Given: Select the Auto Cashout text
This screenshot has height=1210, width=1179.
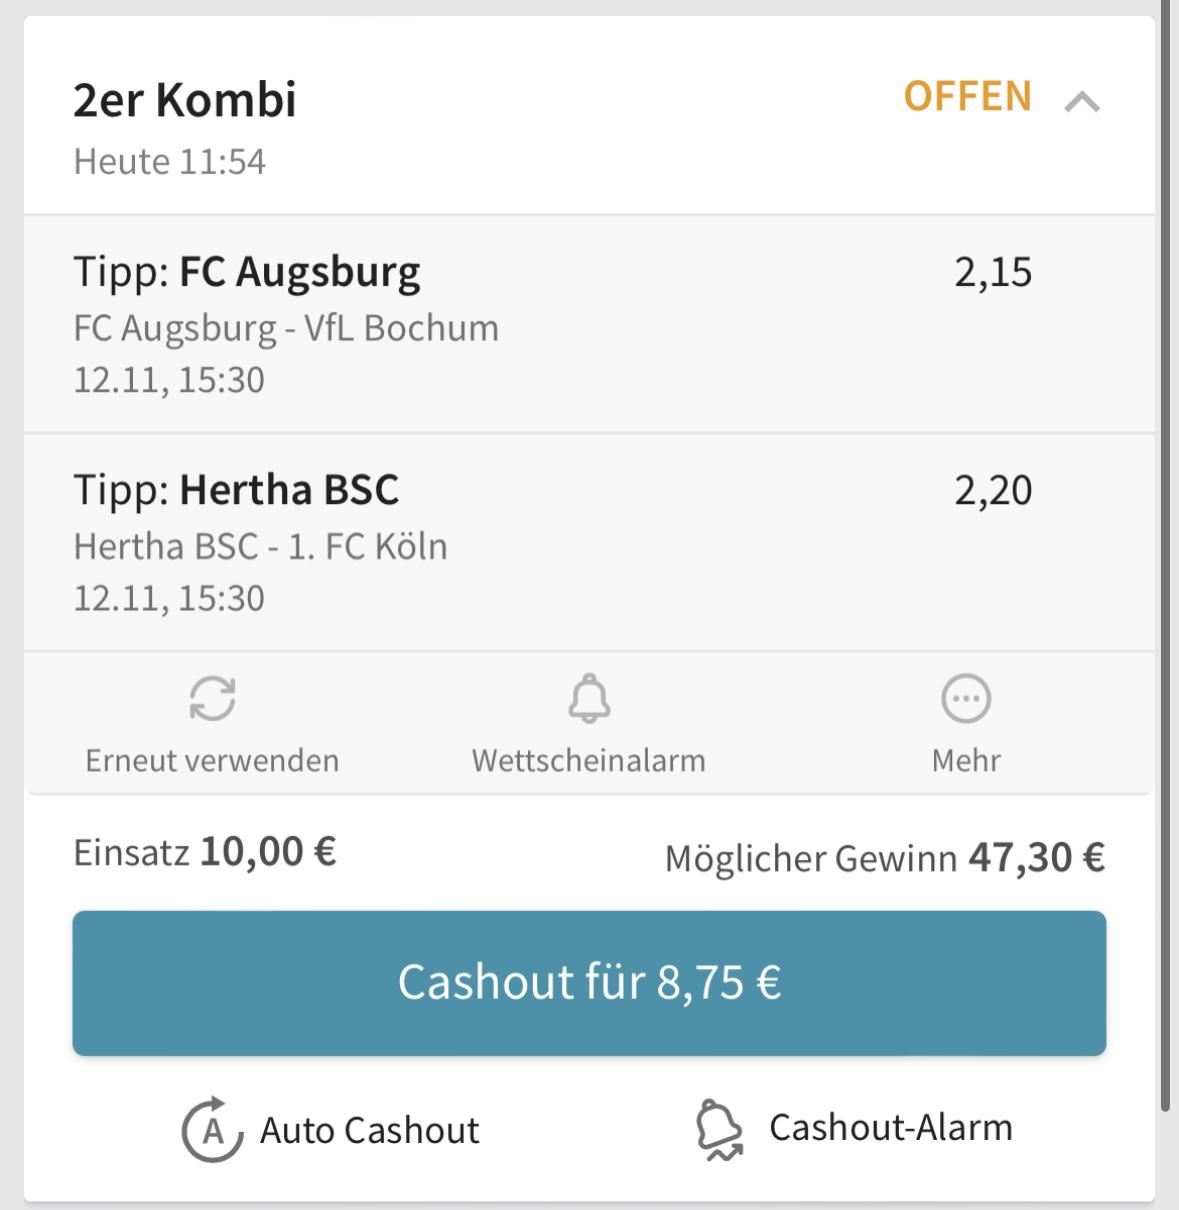Looking at the screenshot, I should coord(369,1130).
